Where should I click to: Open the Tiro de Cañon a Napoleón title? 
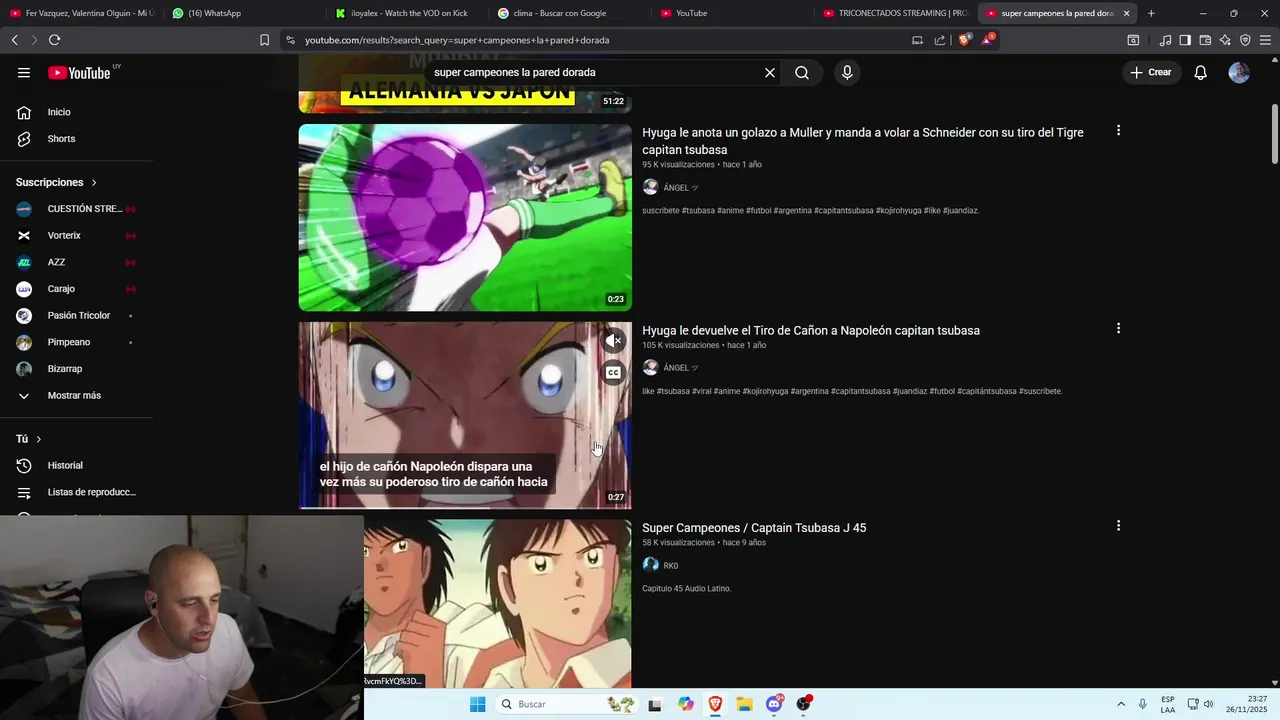[811, 330]
